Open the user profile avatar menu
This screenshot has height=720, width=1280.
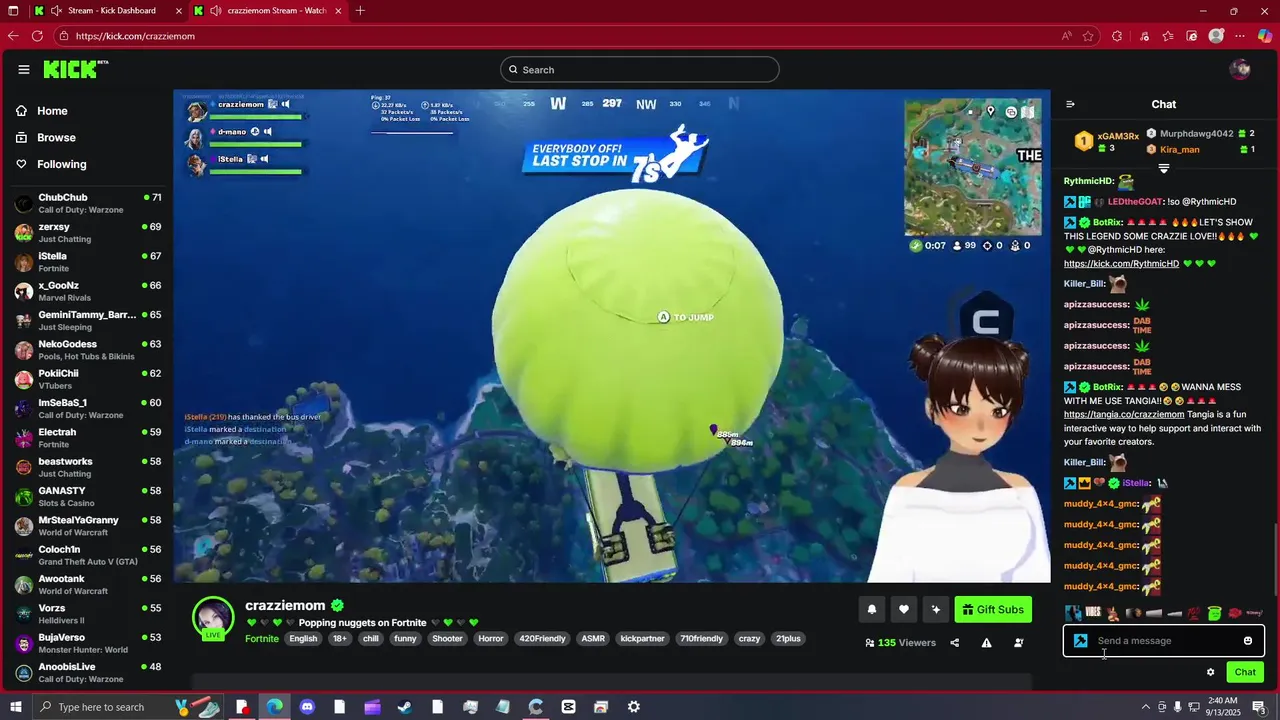1240,69
